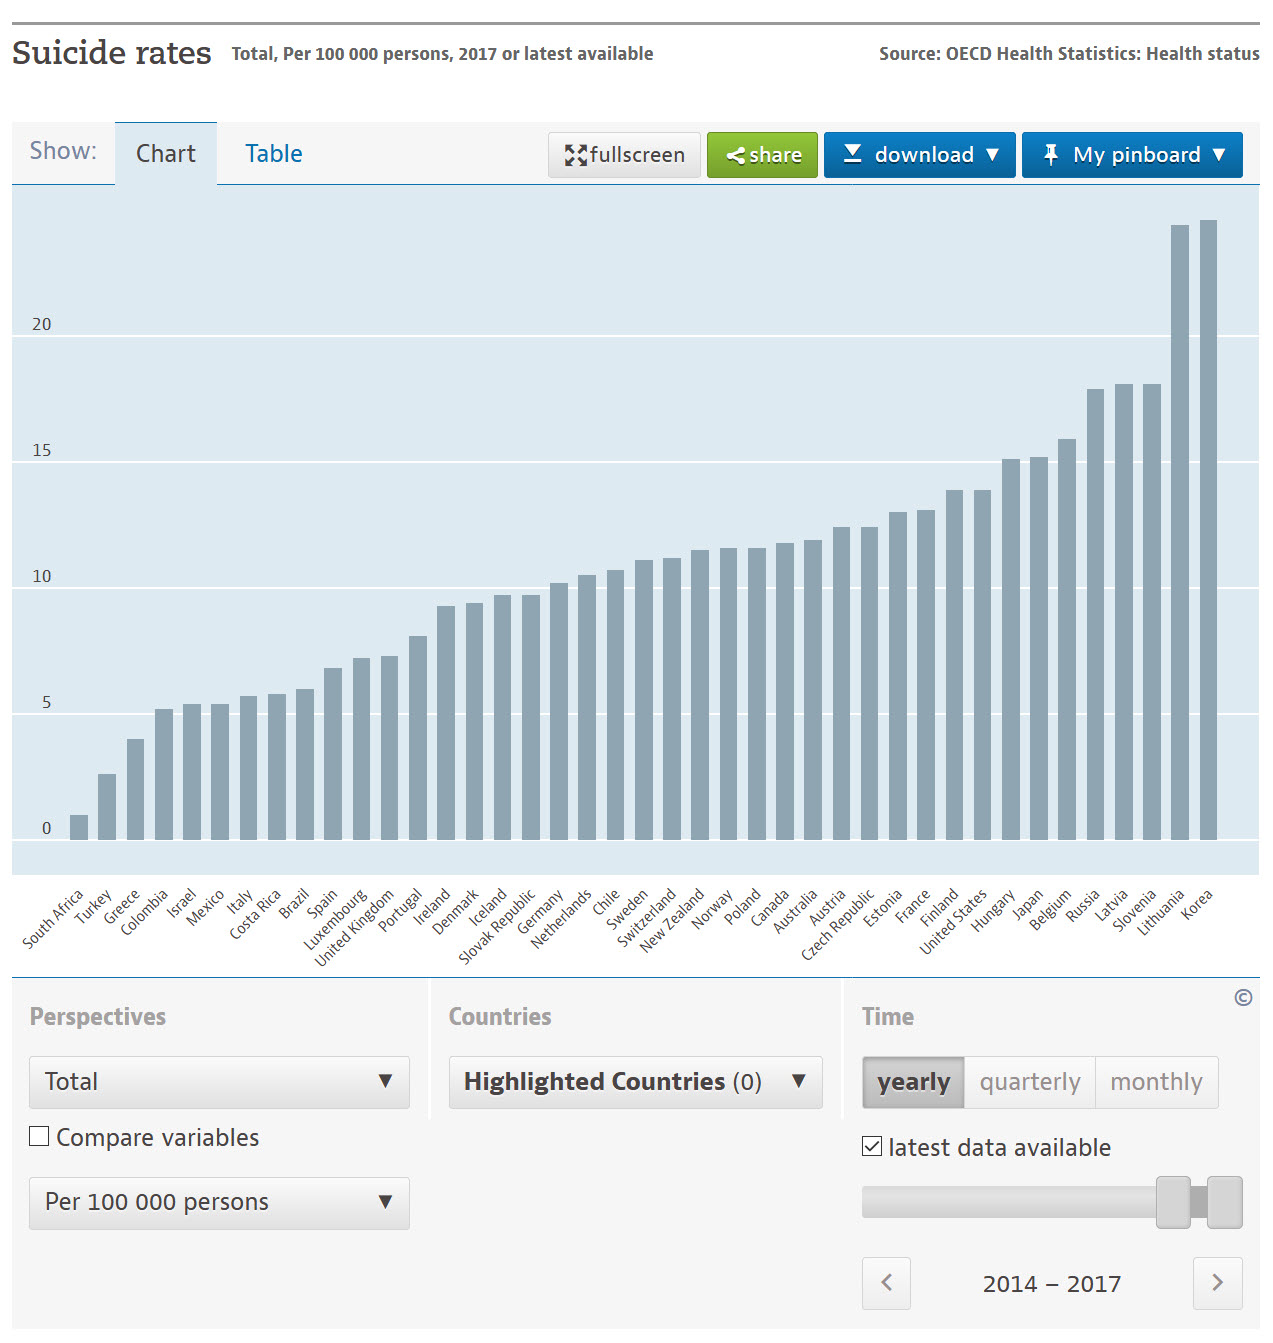1273x1343 pixels.
Task: Click the pushpin icon on My pinboard
Action: pyautogui.click(x=1050, y=154)
